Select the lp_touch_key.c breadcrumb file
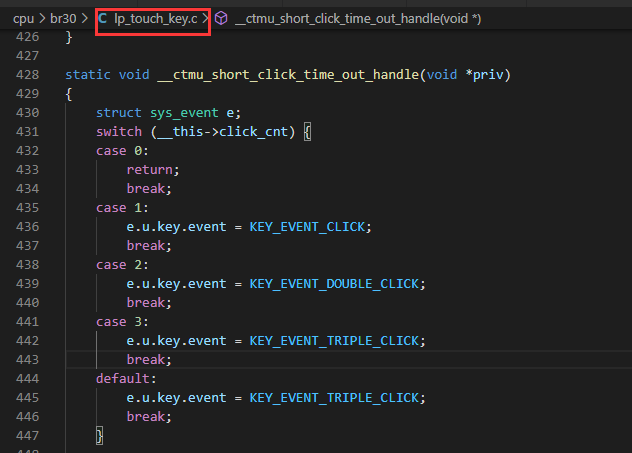632x453 pixels. click(156, 19)
